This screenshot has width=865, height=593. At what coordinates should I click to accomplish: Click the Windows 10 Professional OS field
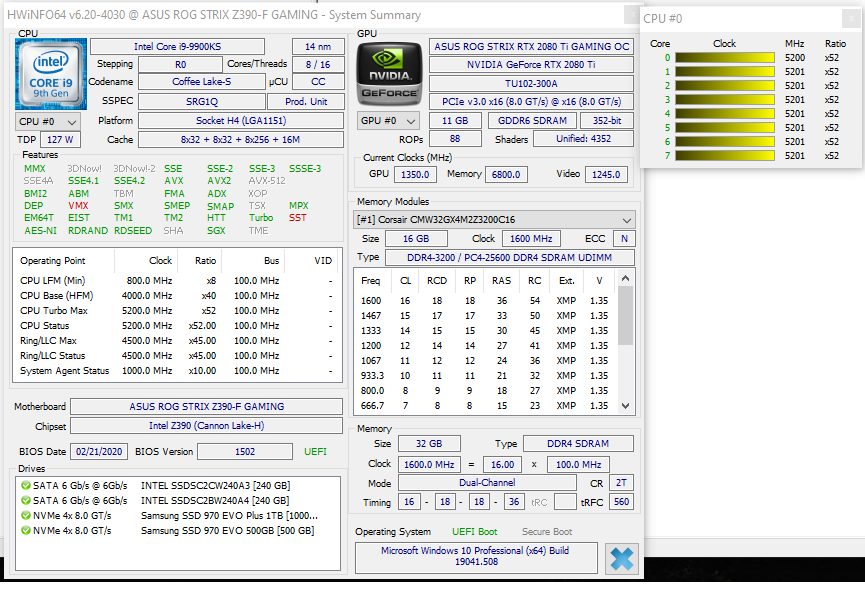click(x=476, y=556)
